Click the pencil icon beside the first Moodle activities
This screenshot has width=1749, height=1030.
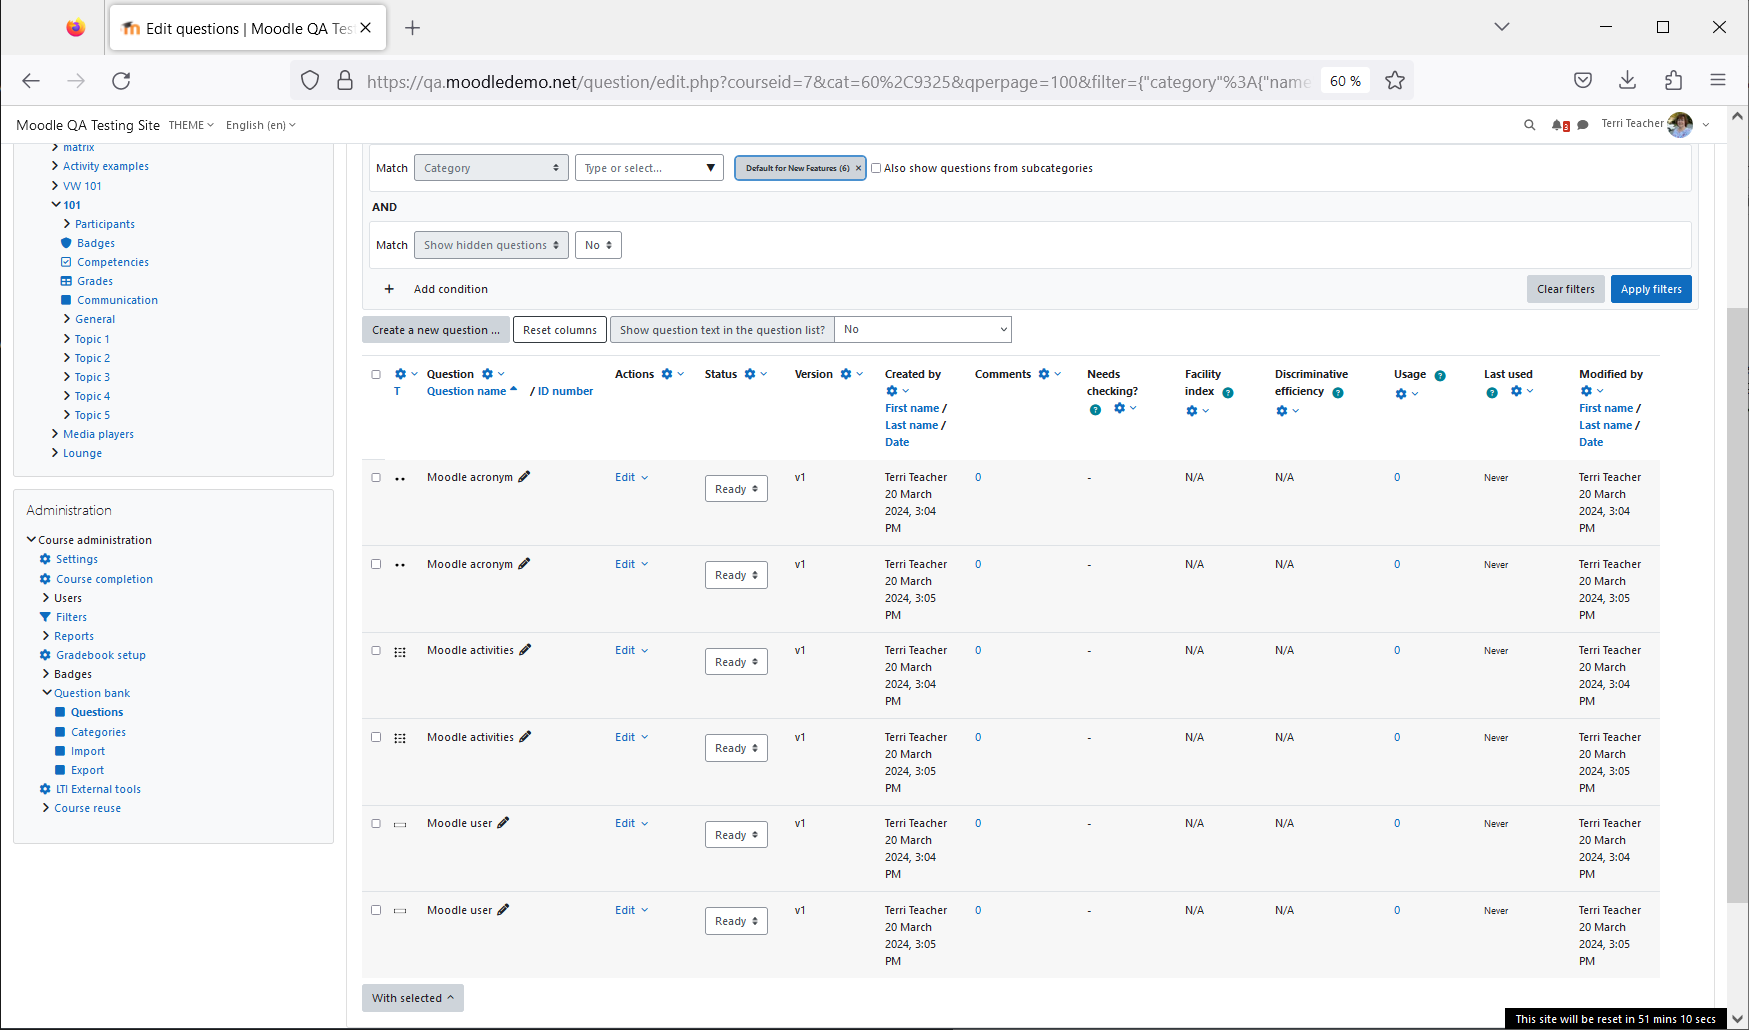525,650
